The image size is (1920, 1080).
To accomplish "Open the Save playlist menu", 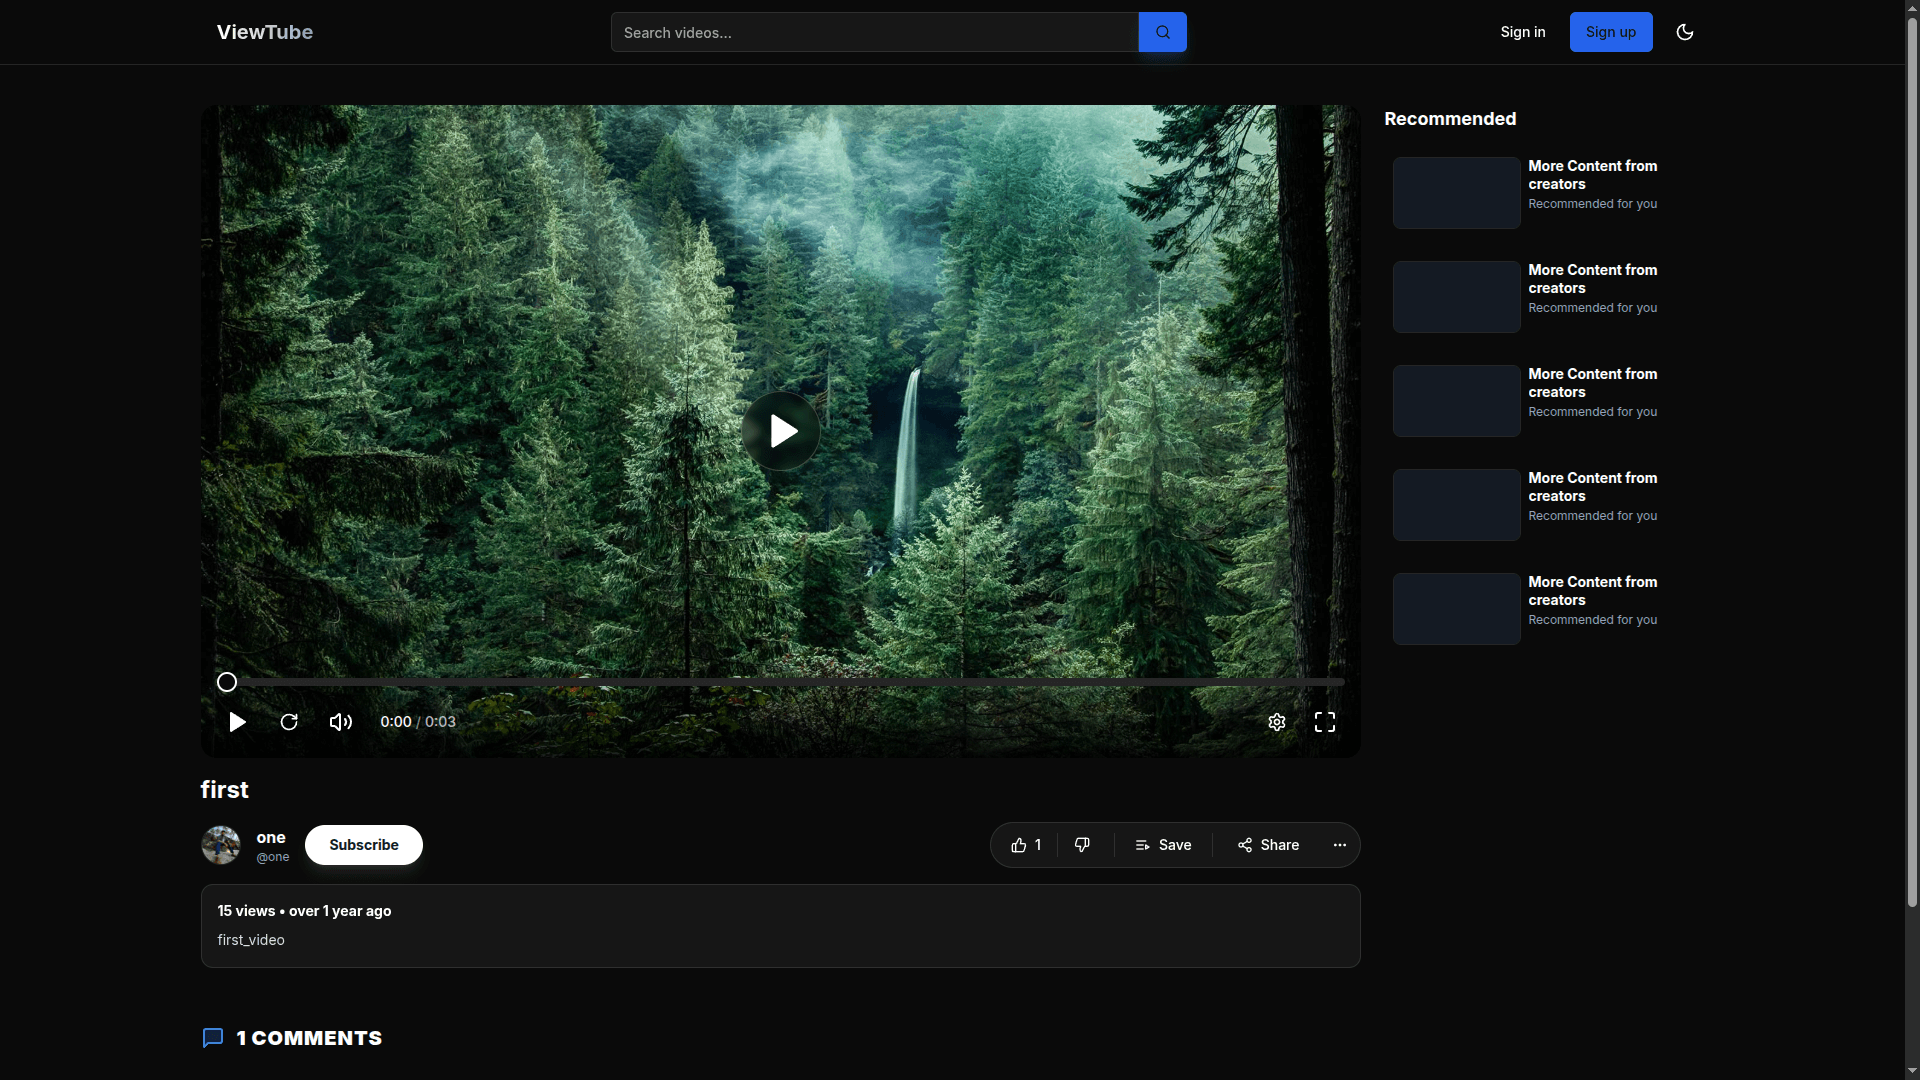I will [x=1163, y=845].
